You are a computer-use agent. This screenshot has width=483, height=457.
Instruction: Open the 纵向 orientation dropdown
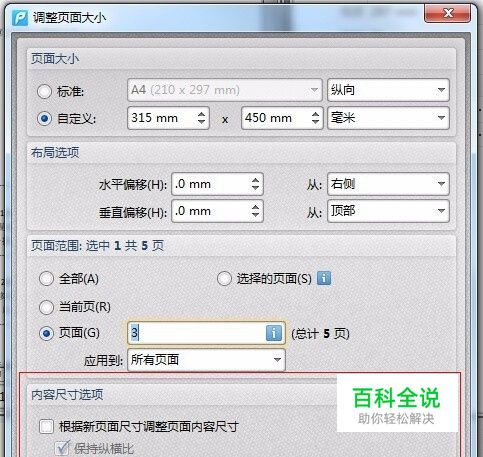(x=388, y=90)
